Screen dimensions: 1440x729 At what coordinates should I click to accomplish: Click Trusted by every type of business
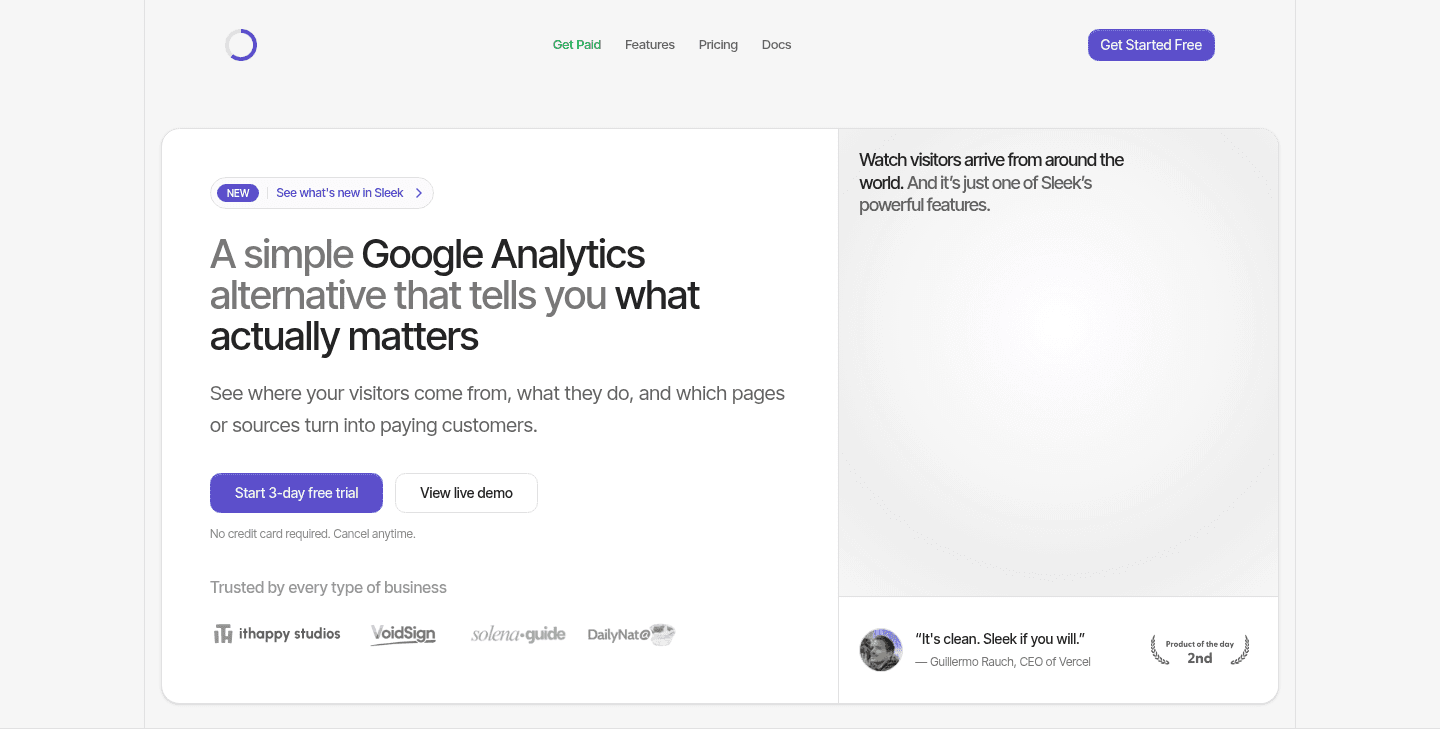coord(328,588)
